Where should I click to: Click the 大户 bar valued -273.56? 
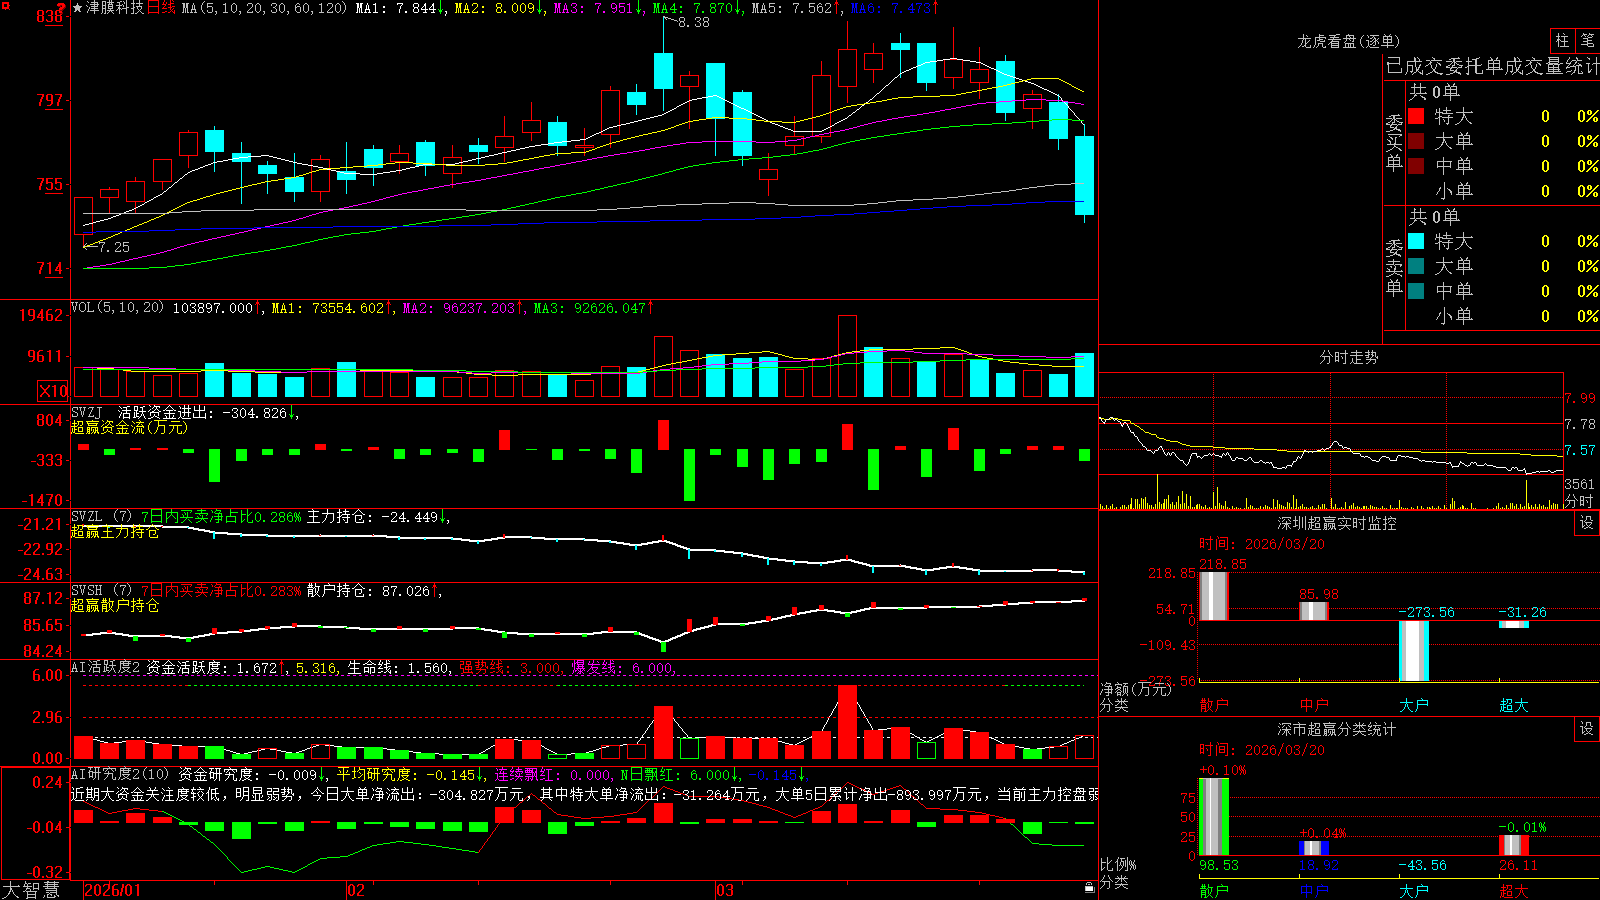point(1413,651)
